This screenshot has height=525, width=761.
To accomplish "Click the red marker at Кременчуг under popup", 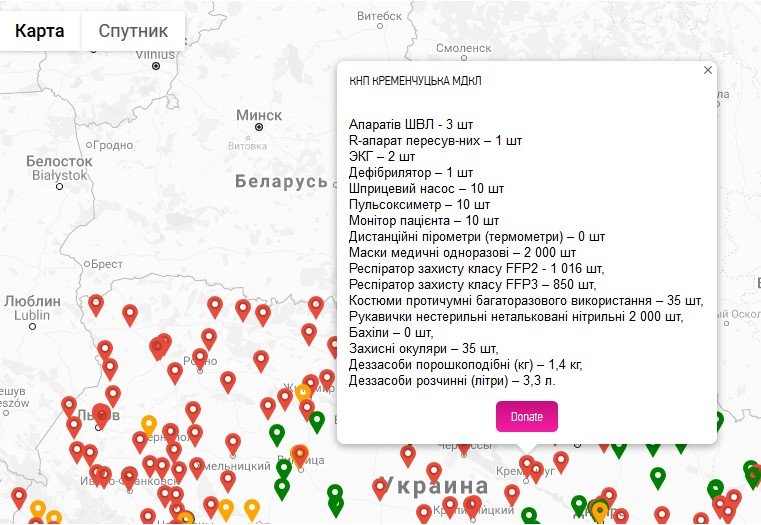I will (x=527, y=466).
